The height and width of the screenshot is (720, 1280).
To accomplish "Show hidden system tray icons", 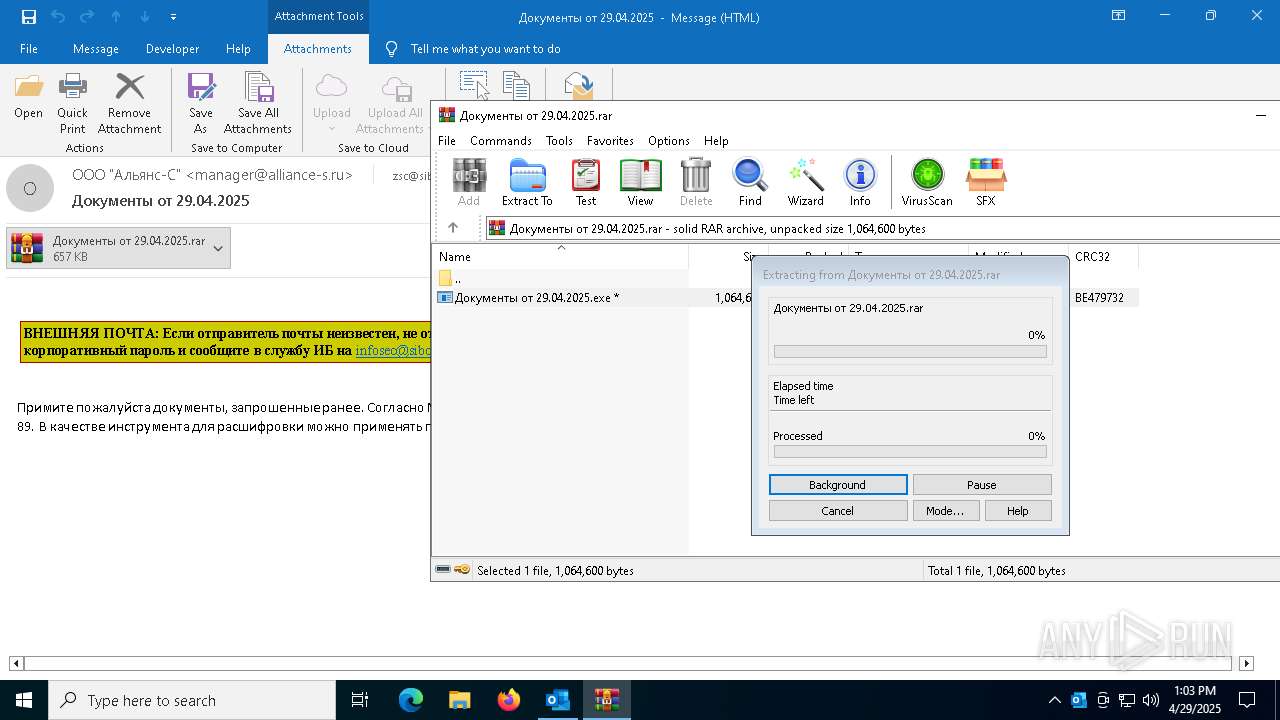I will [1054, 700].
